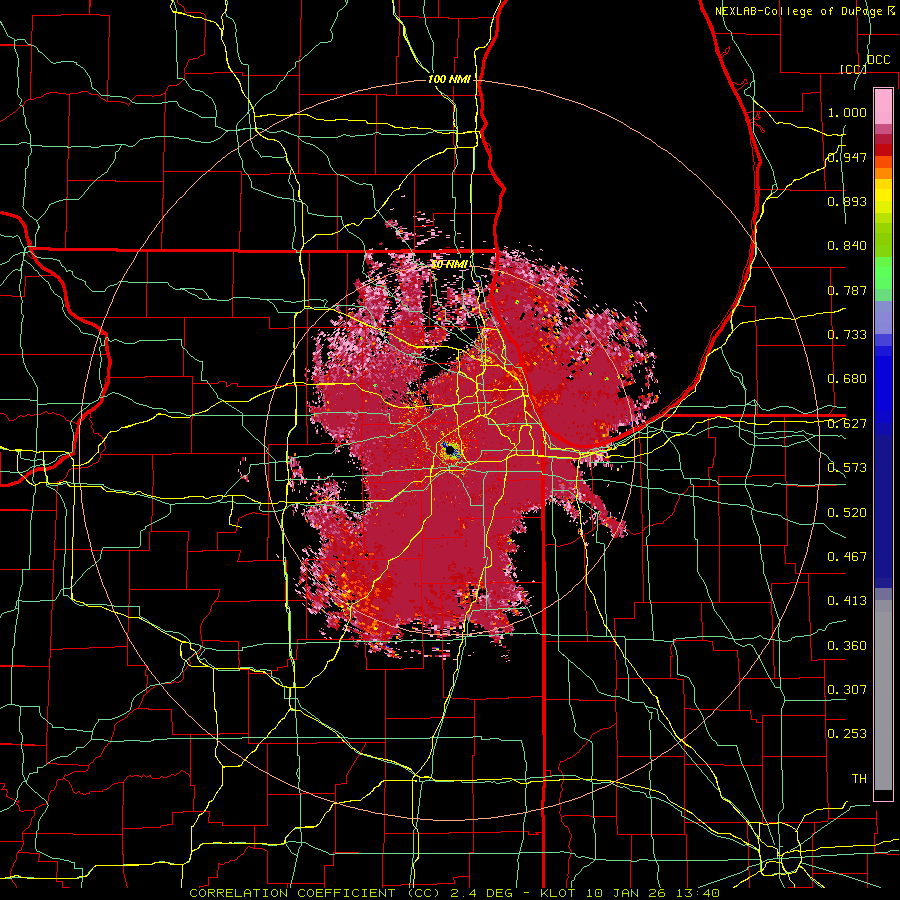The height and width of the screenshot is (900, 900).
Task: Click the 0.253 legend value
Action: pos(847,734)
